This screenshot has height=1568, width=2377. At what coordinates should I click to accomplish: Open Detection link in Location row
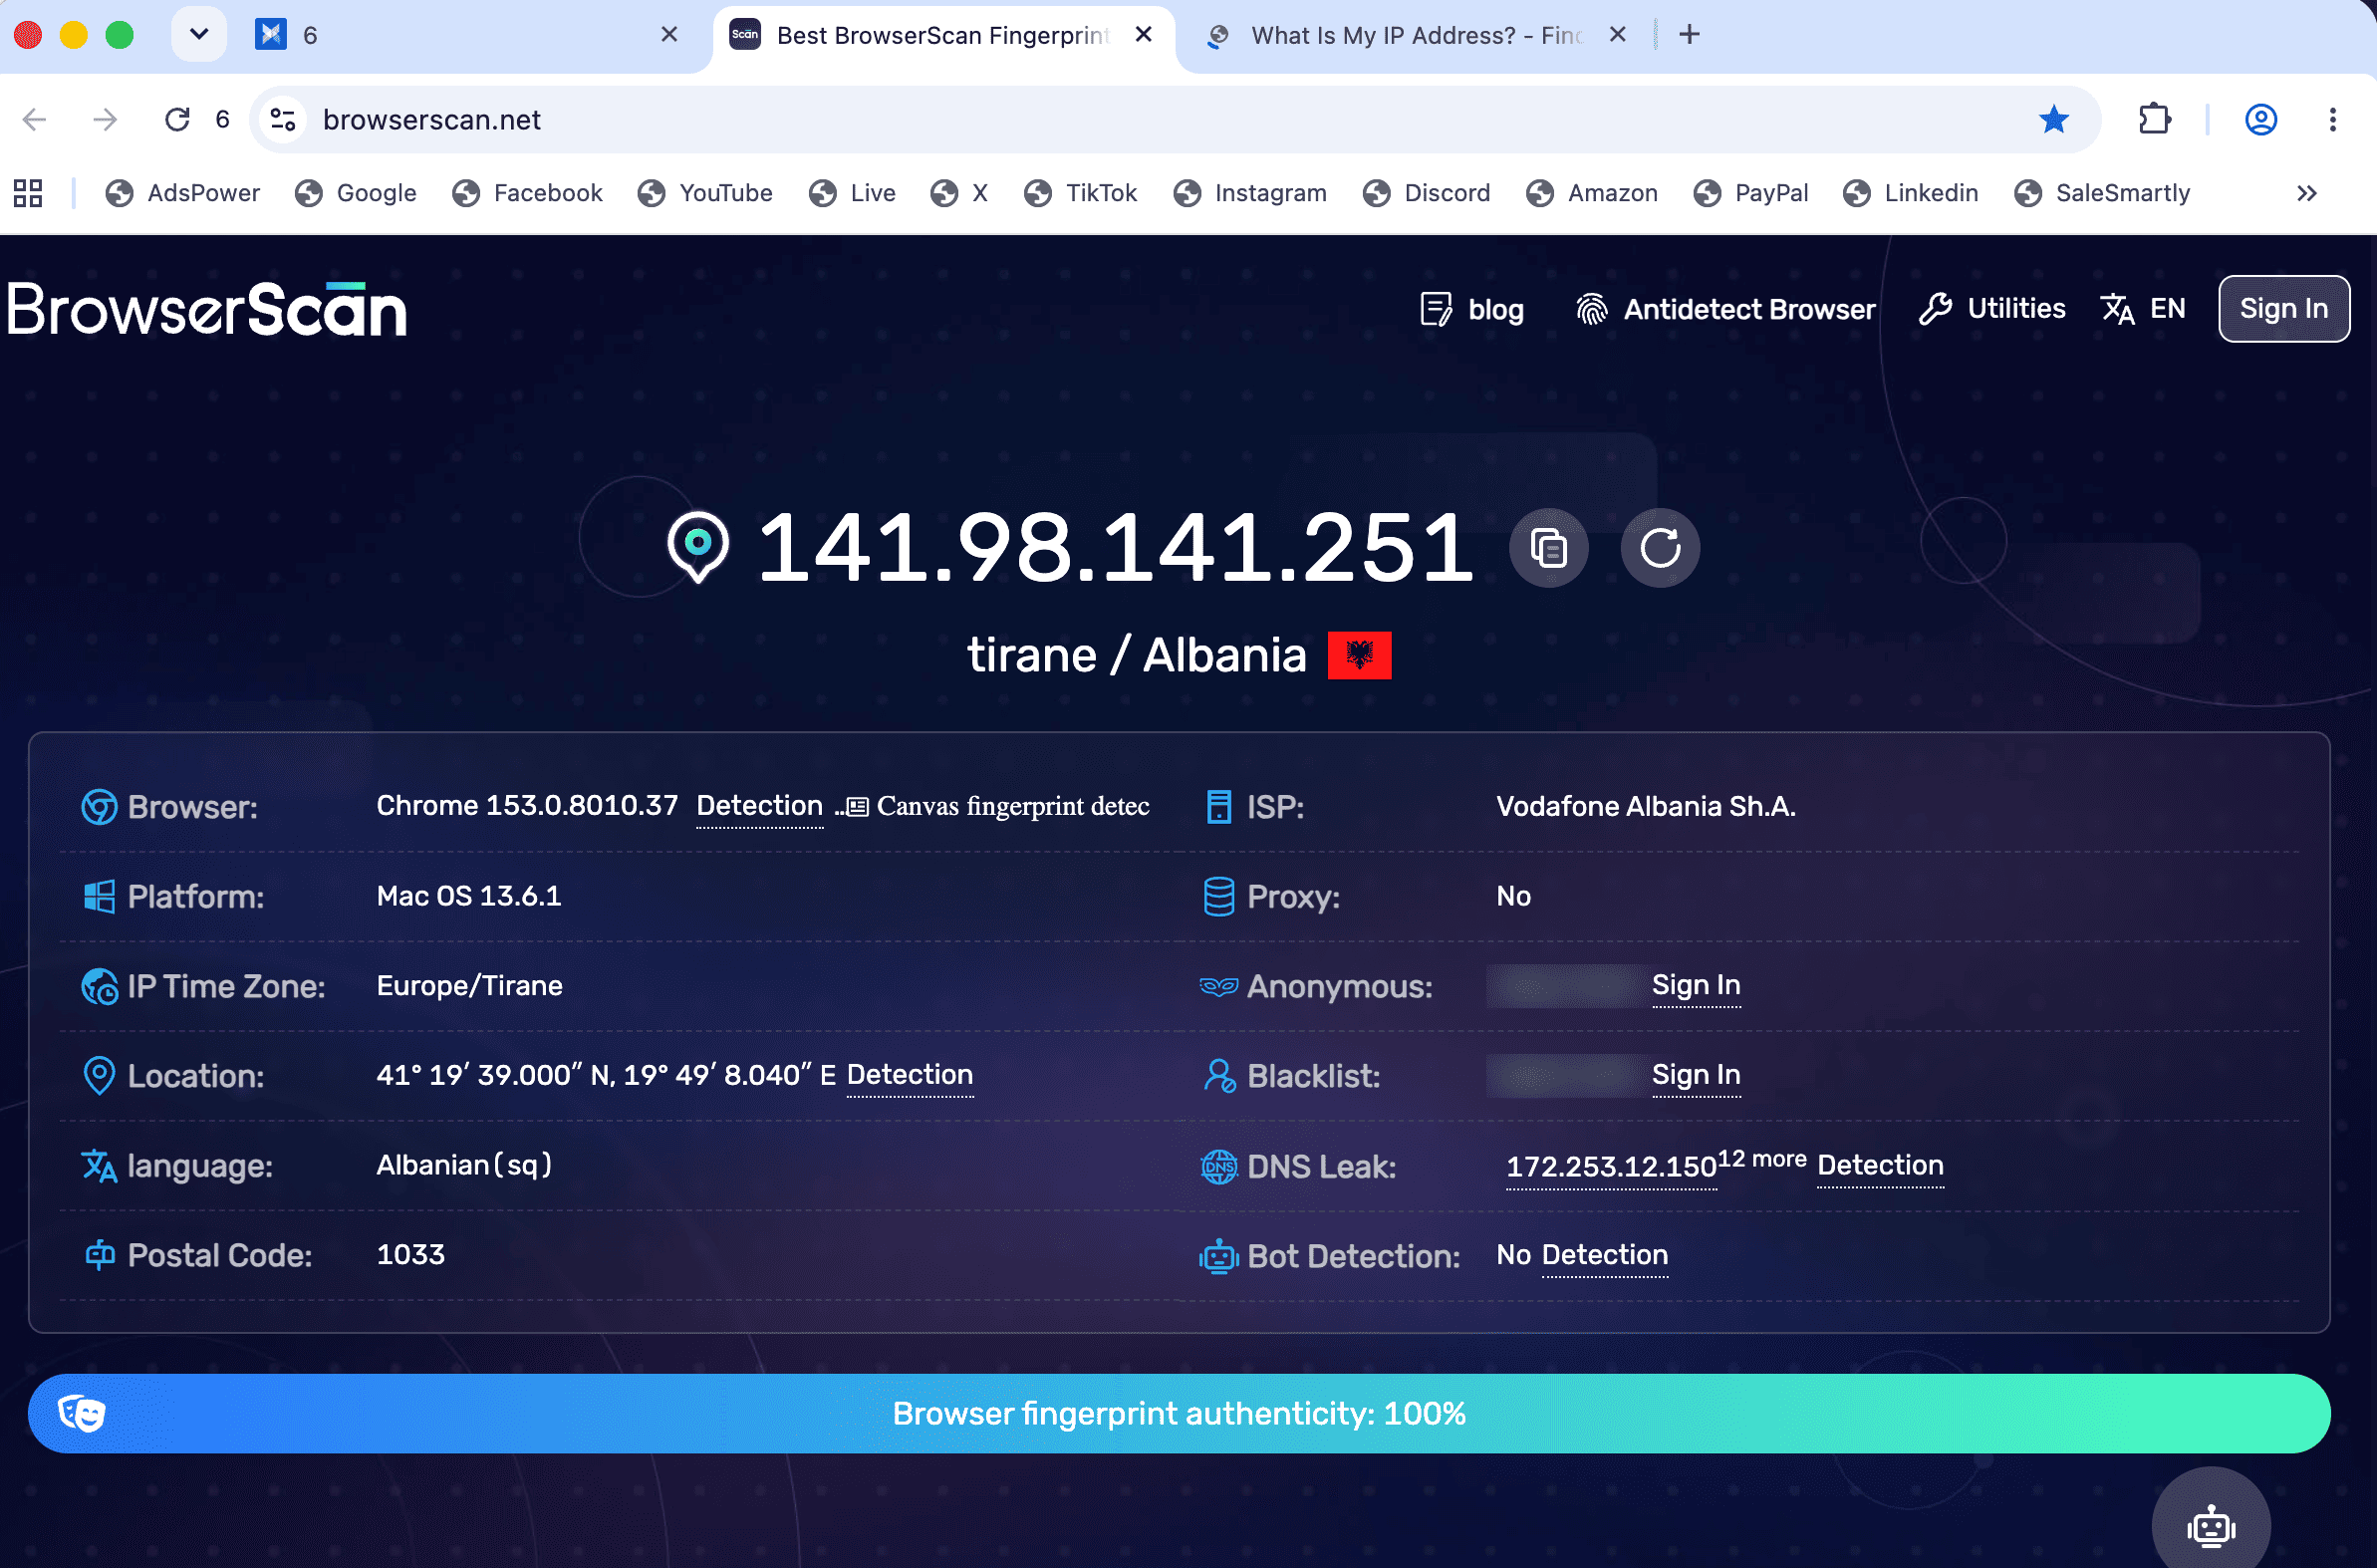(910, 1075)
